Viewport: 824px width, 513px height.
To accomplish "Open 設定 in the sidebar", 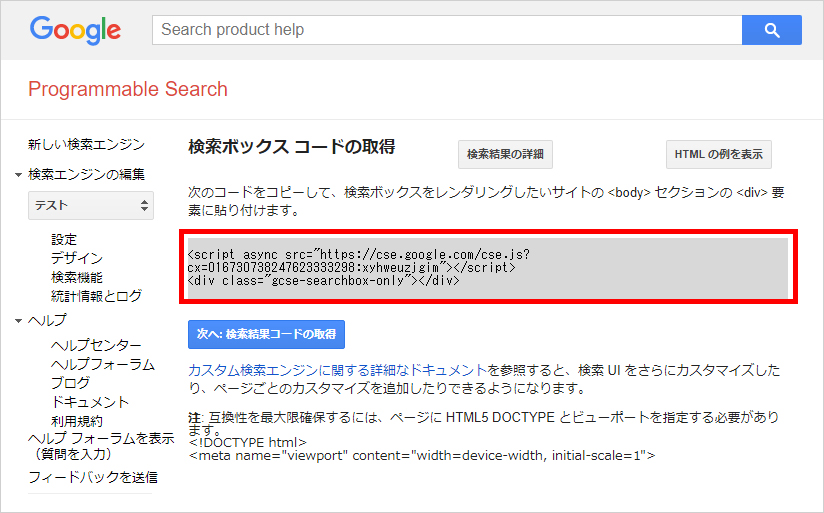I will [x=64, y=240].
